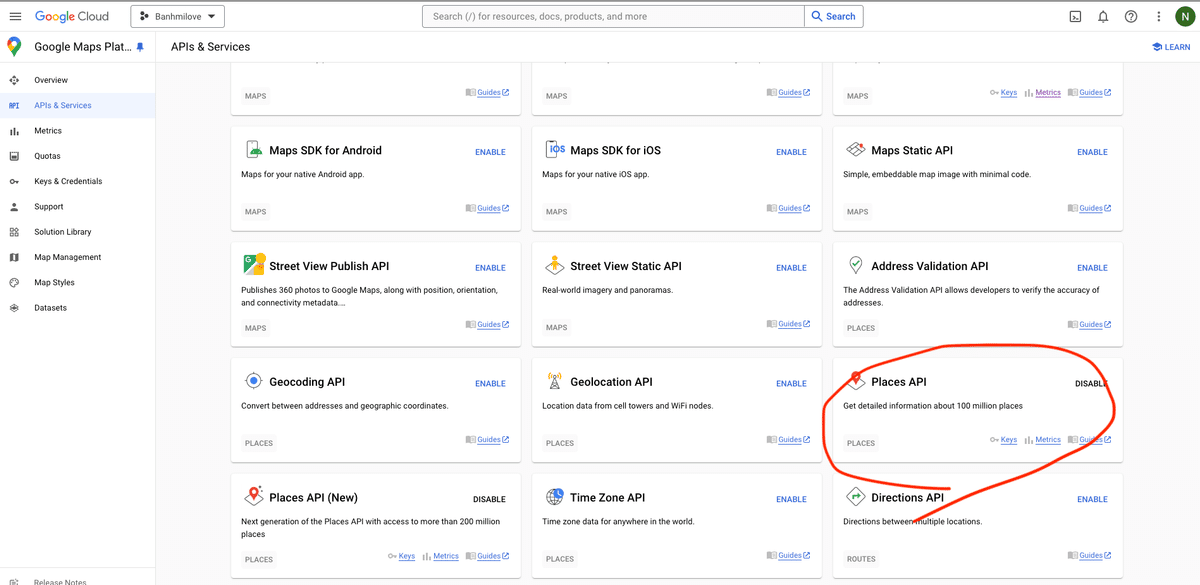Open the three-dot settings menu in header

[1159, 16]
